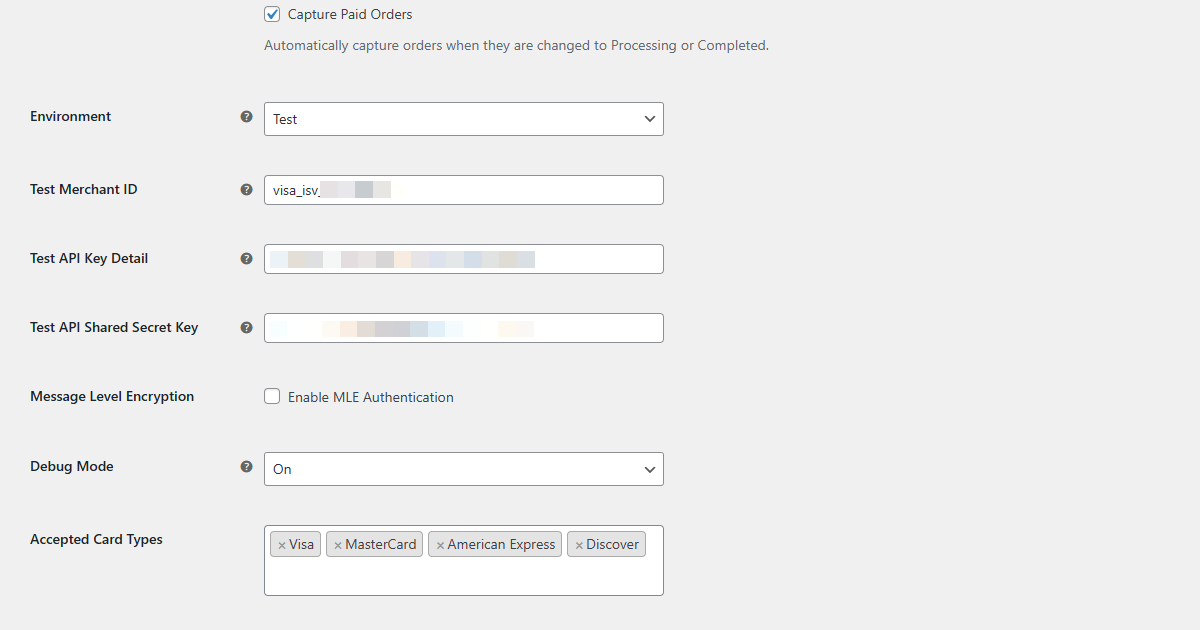Screen dimensions: 1200x630
Task: Open the Environment help tooltip icon
Action: tap(246, 117)
